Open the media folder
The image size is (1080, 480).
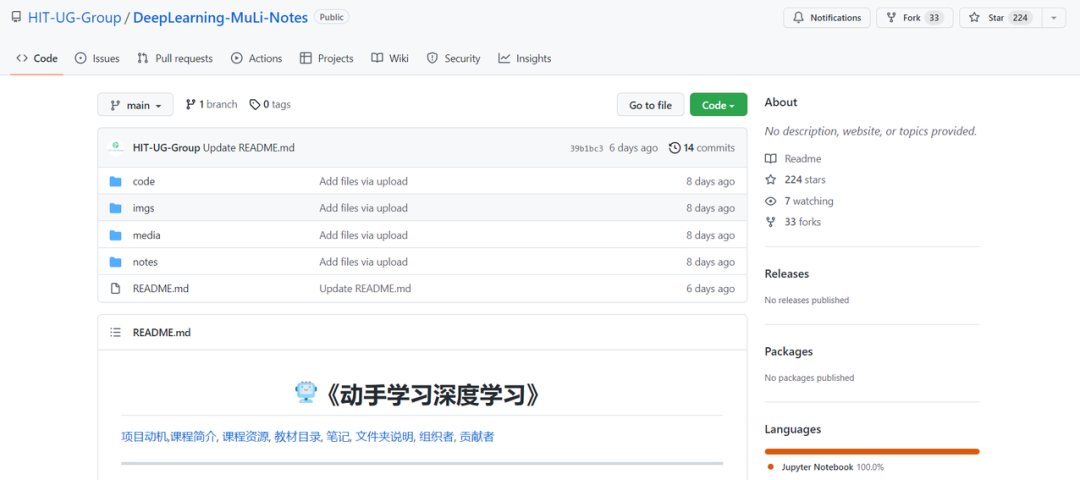147,236
